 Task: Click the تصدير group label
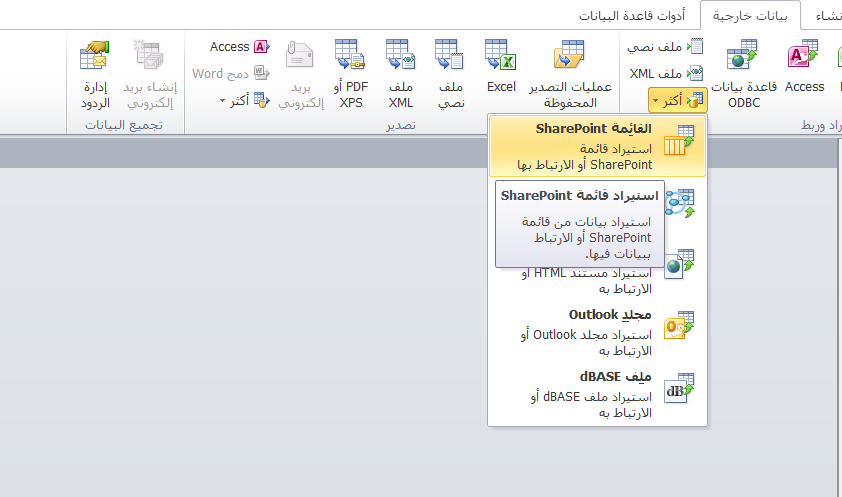[401, 125]
